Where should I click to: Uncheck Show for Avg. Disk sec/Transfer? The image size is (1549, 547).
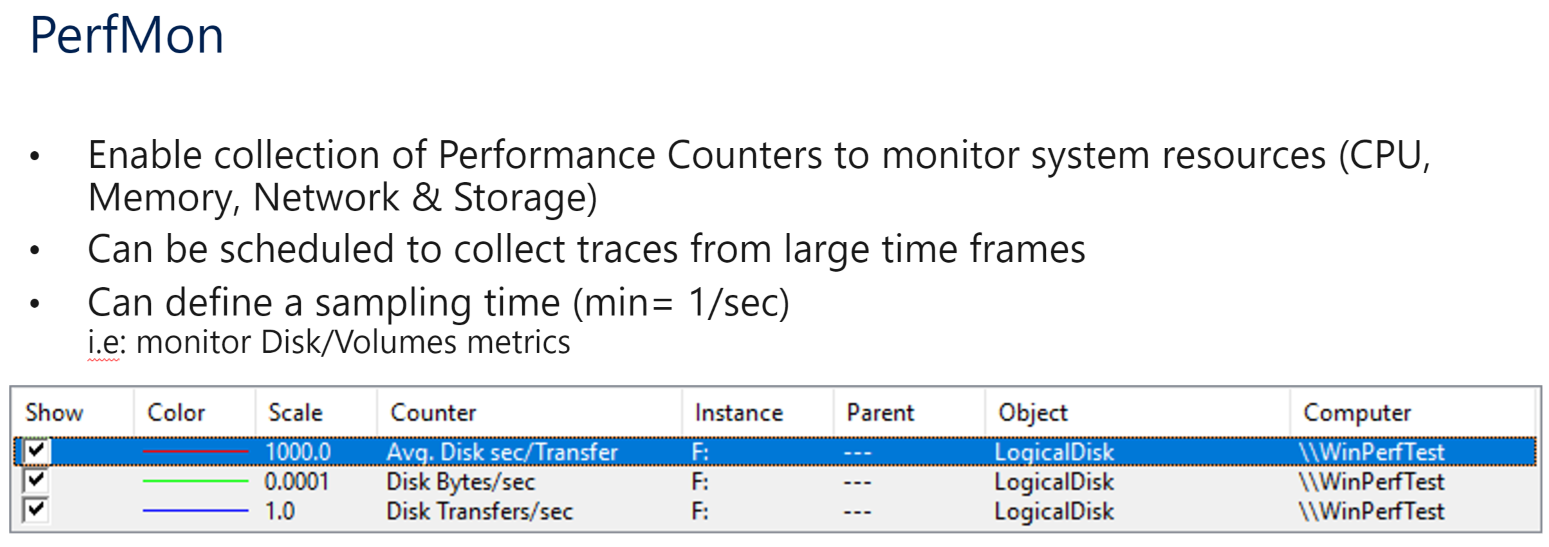click(x=37, y=452)
